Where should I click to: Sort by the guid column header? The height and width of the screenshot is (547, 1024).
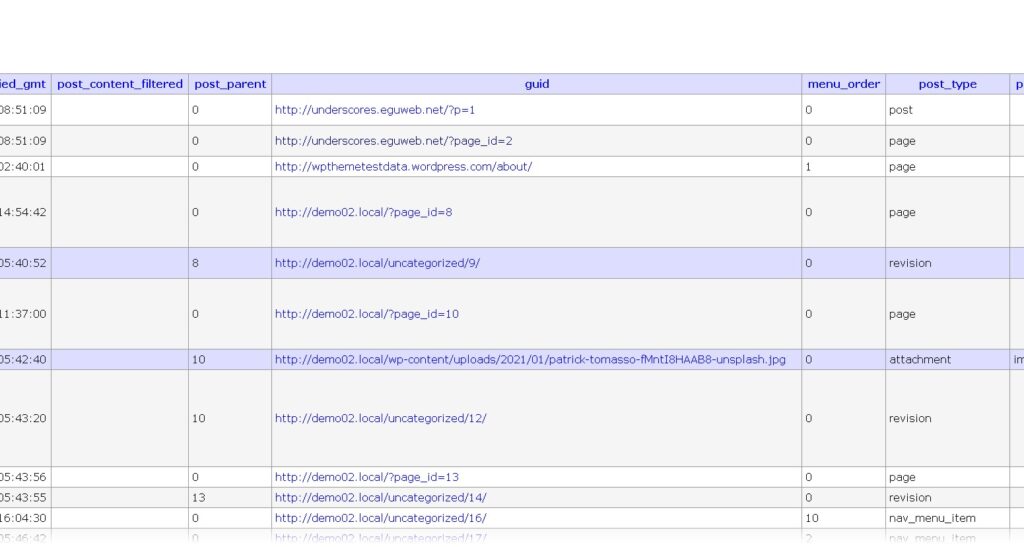(x=537, y=85)
